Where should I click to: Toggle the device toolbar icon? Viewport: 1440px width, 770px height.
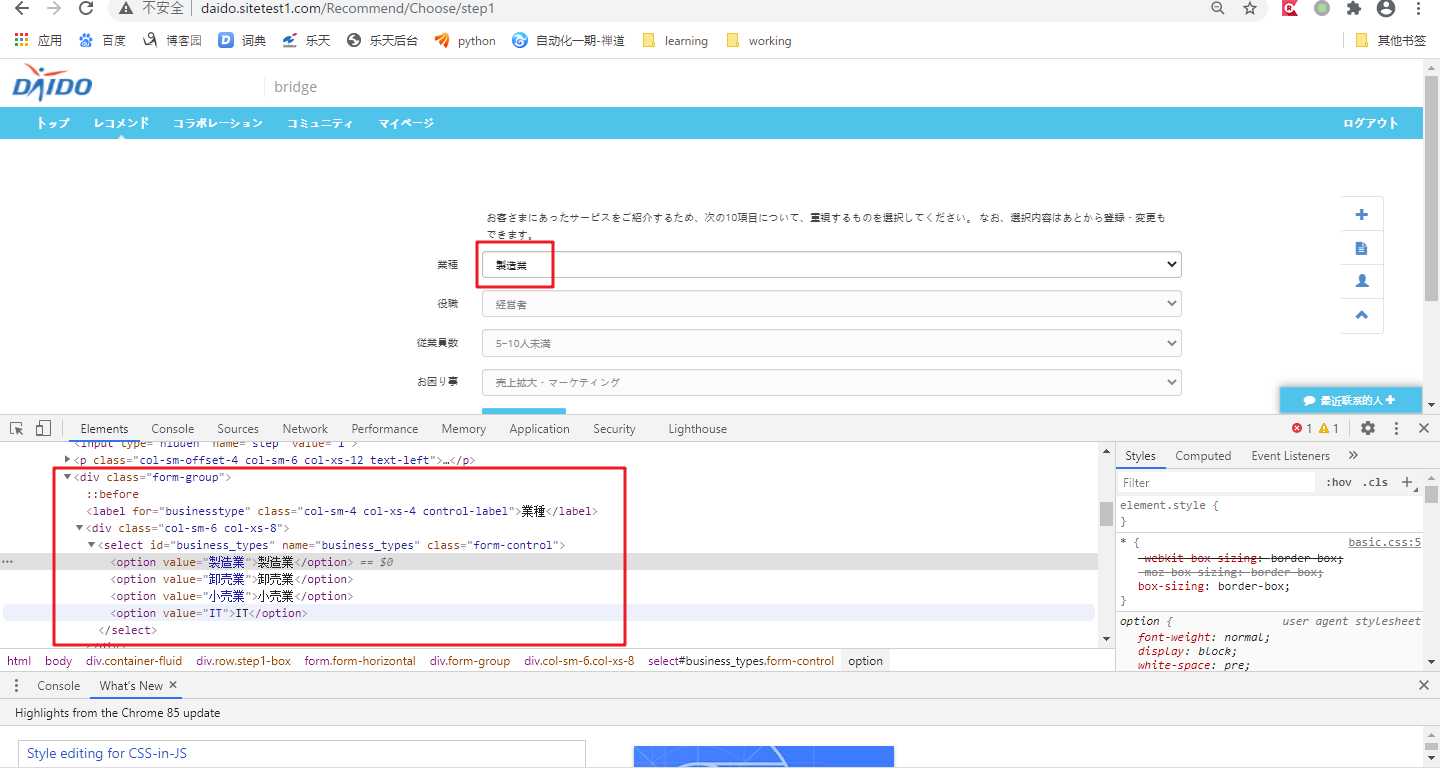pos(43,428)
